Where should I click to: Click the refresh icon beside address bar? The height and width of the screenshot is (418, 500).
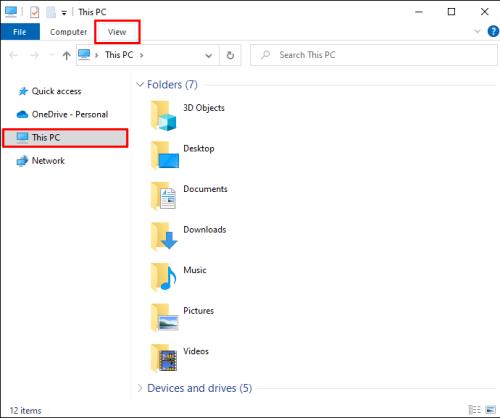(230, 55)
